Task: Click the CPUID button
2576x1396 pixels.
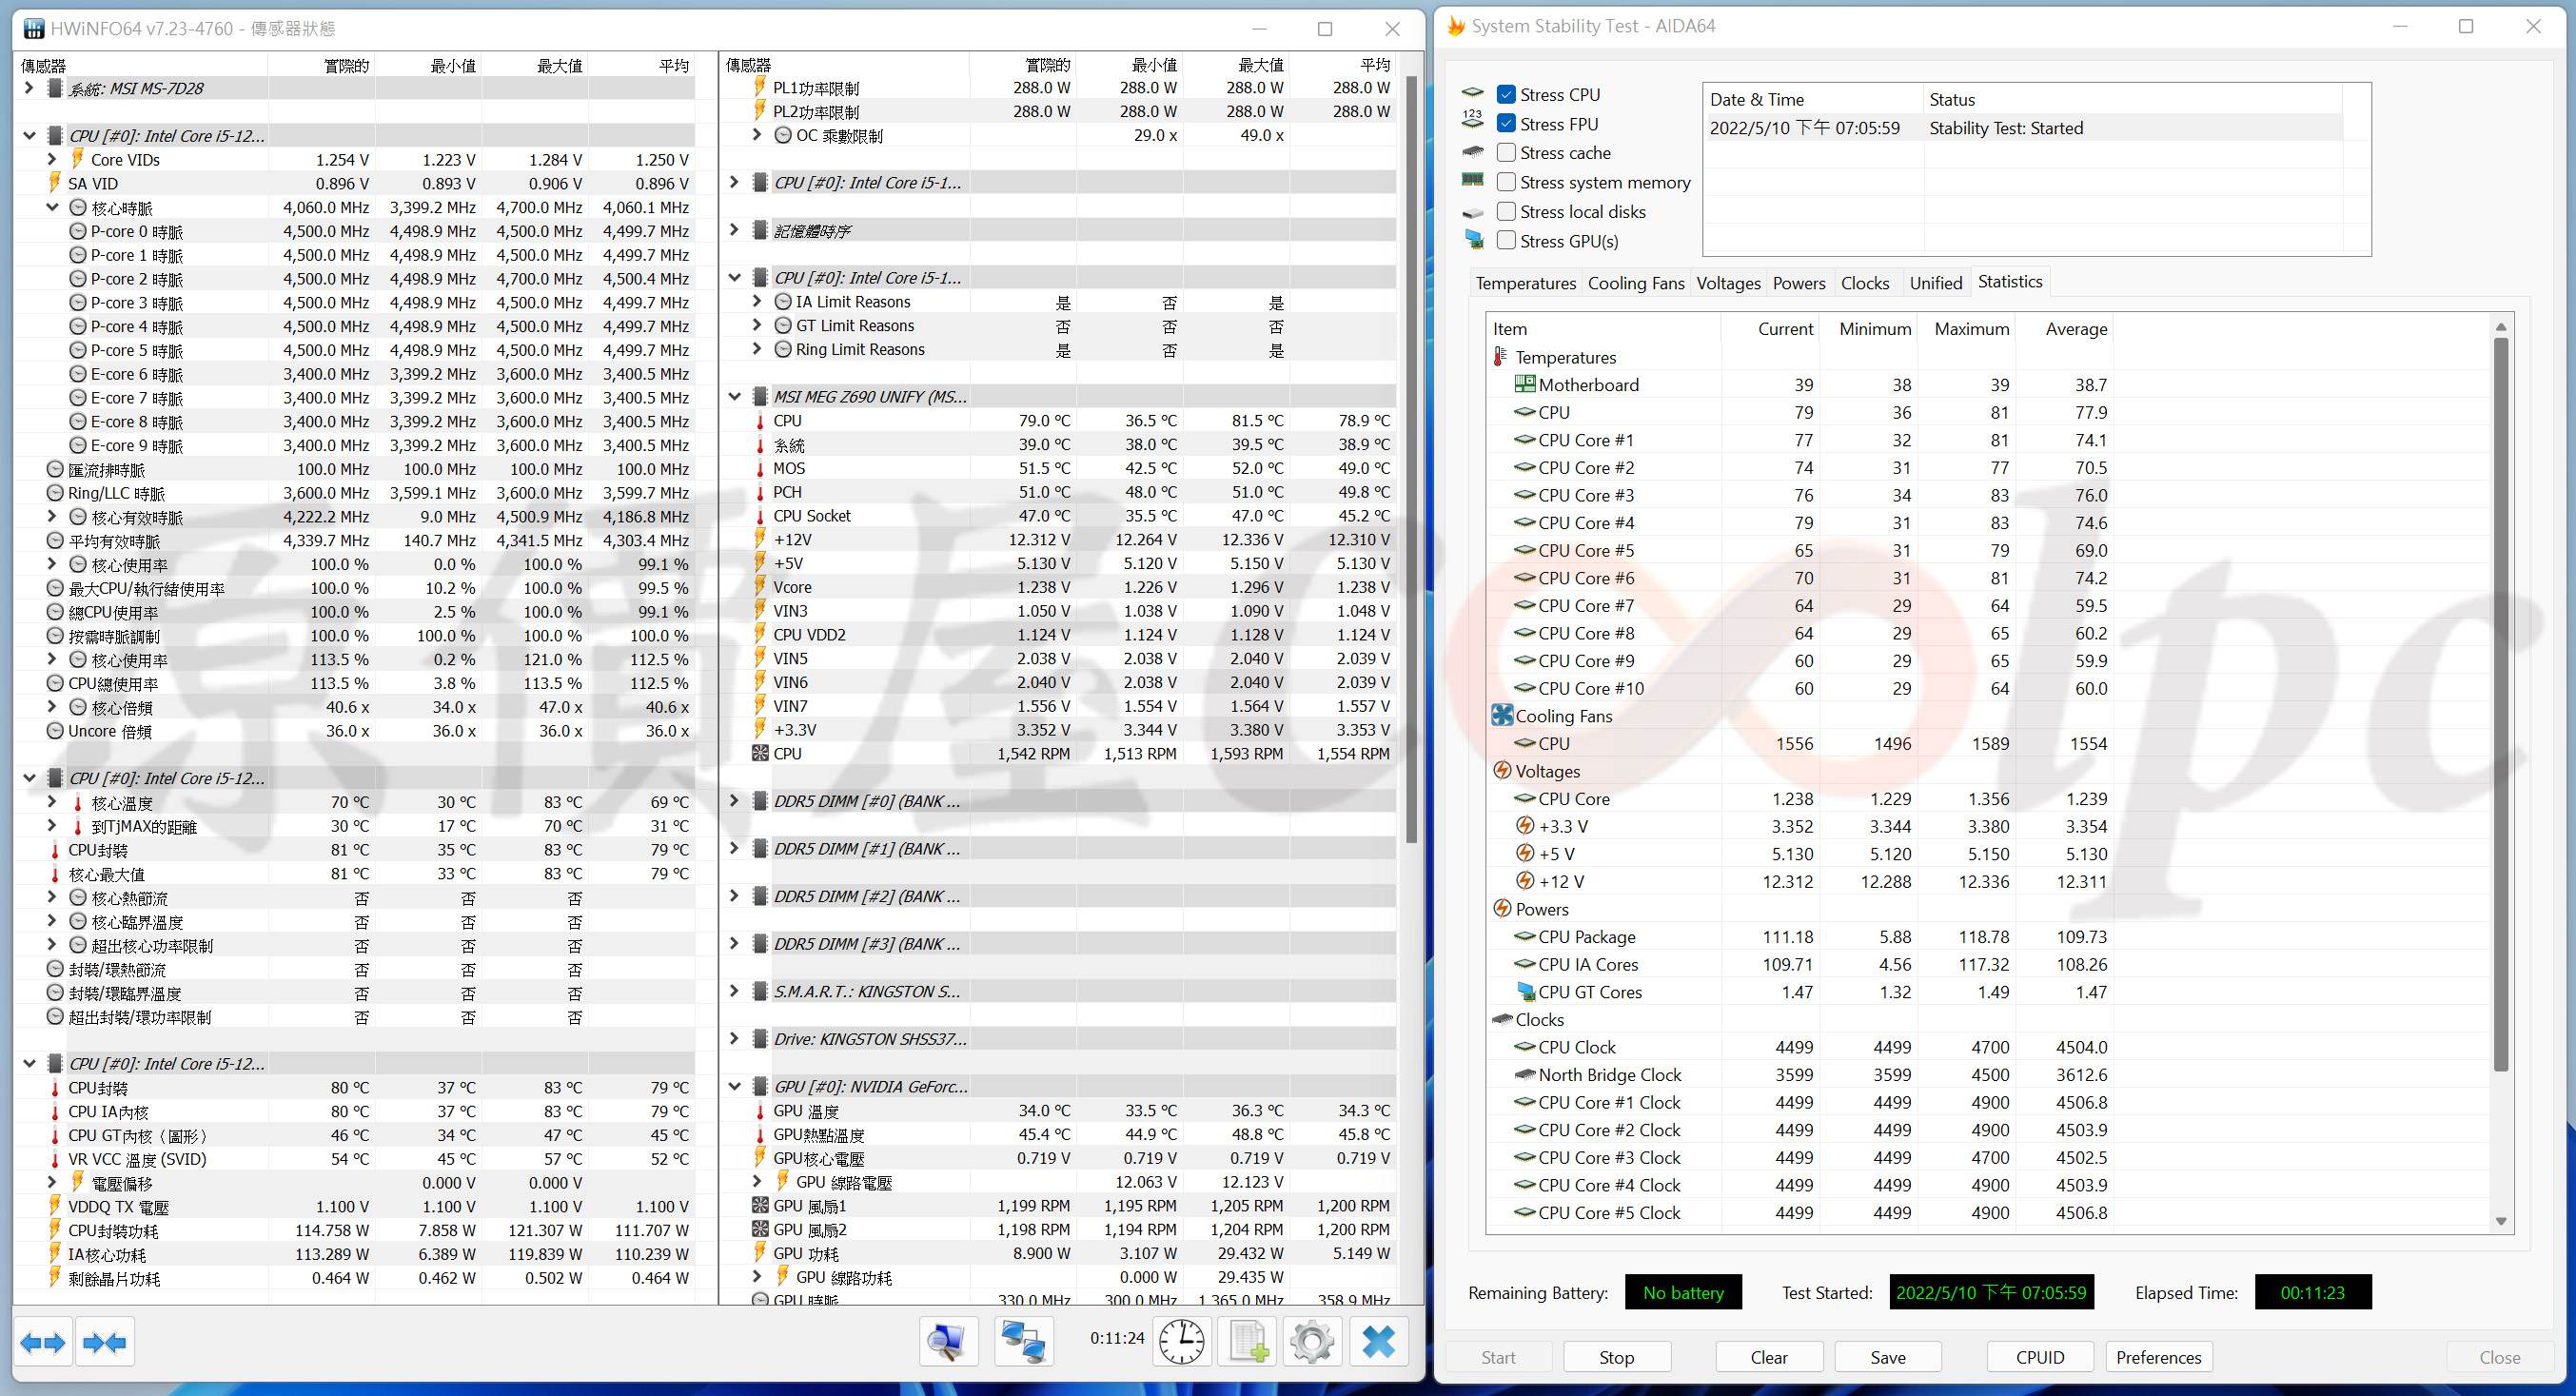Action: click(x=2039, y=1357)
